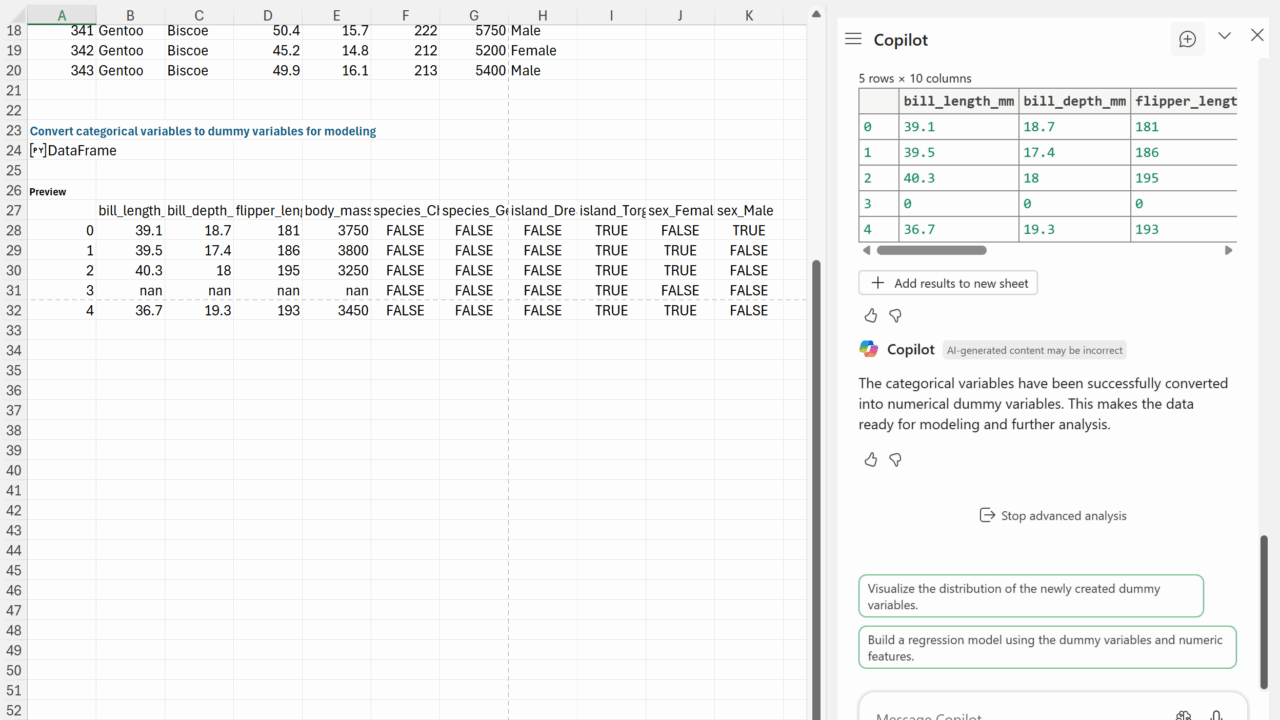Thumbs down the dataframe result table
The image size is (1280, 720).
coord(895,316)
